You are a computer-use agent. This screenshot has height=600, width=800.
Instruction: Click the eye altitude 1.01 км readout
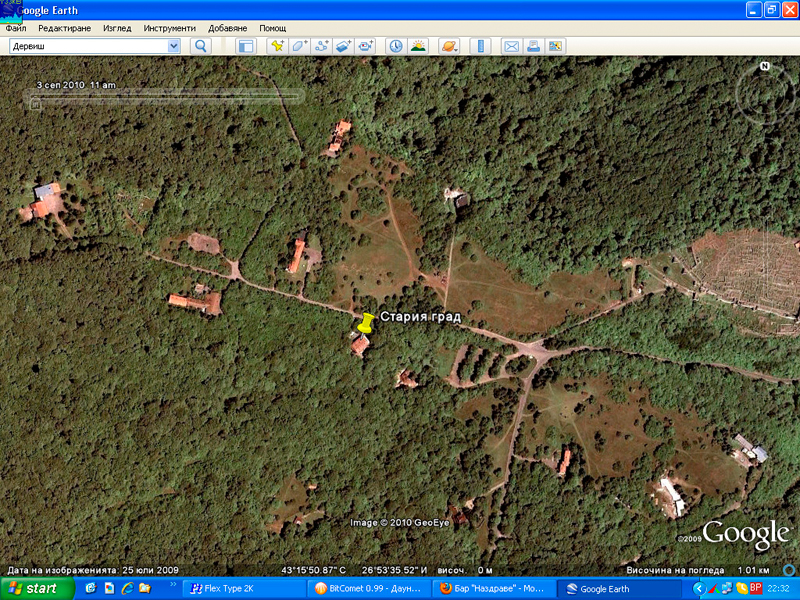754,570
